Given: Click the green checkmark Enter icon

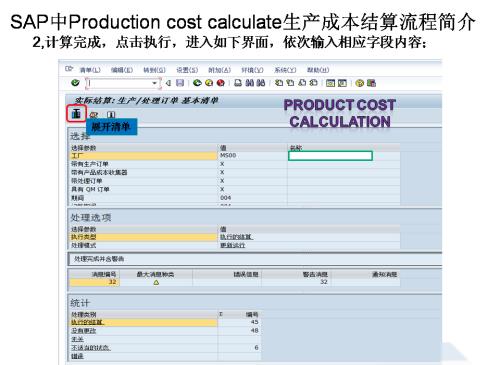Looking at the screenshot, I should pos(75,83).
